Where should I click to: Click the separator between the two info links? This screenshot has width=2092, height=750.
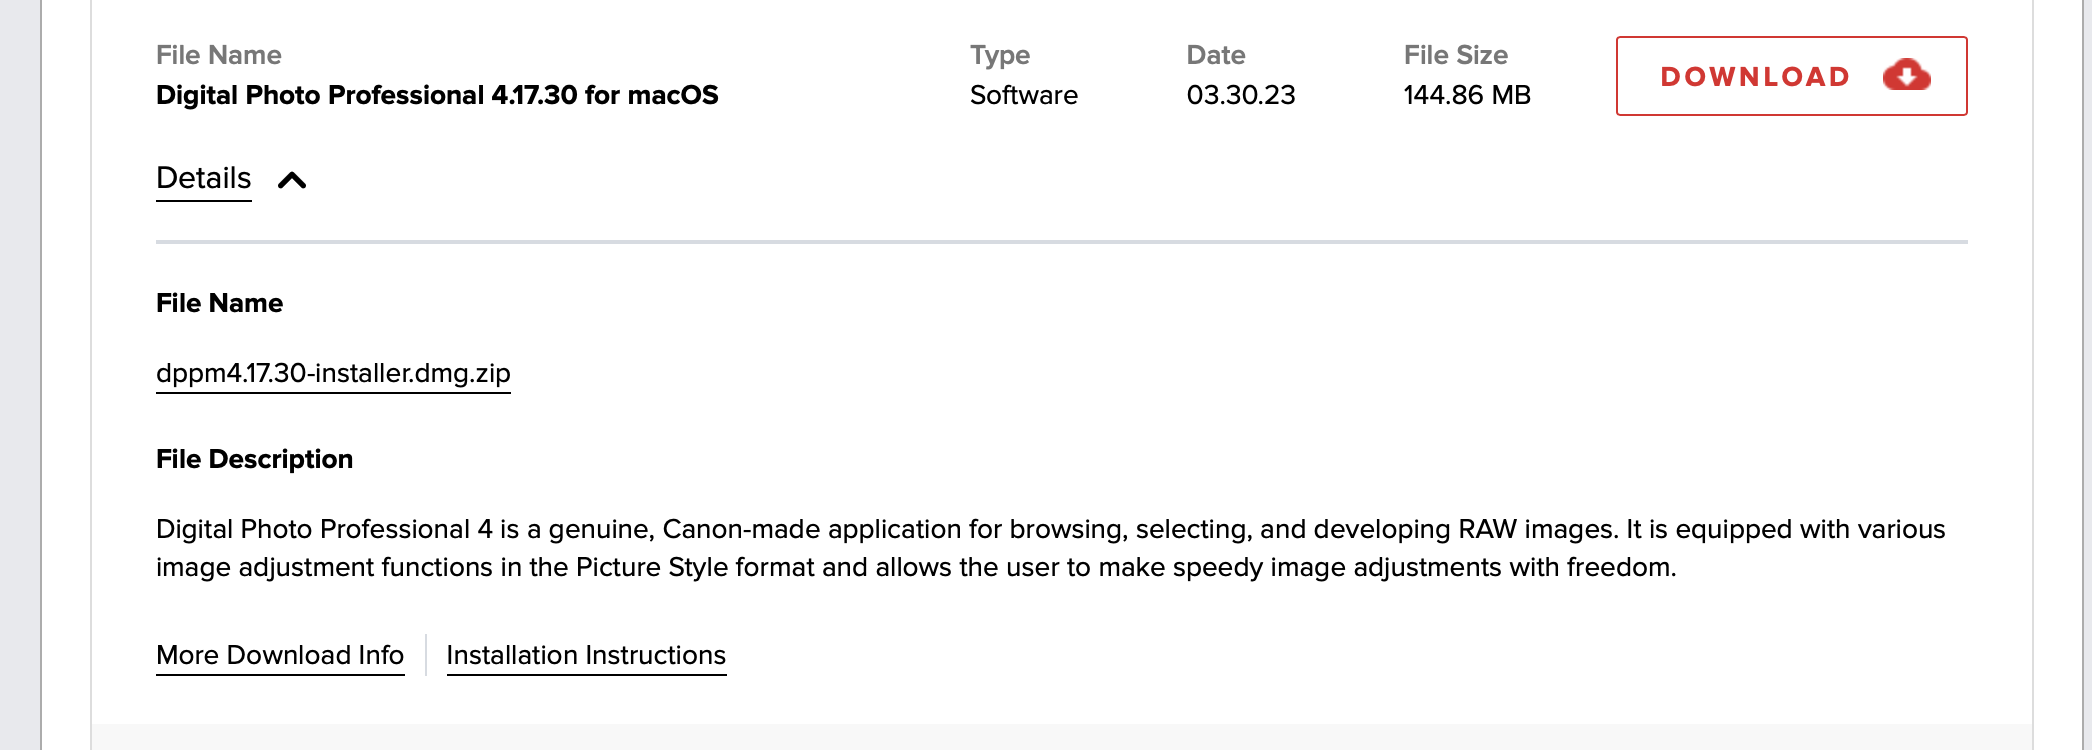point(426,655)
